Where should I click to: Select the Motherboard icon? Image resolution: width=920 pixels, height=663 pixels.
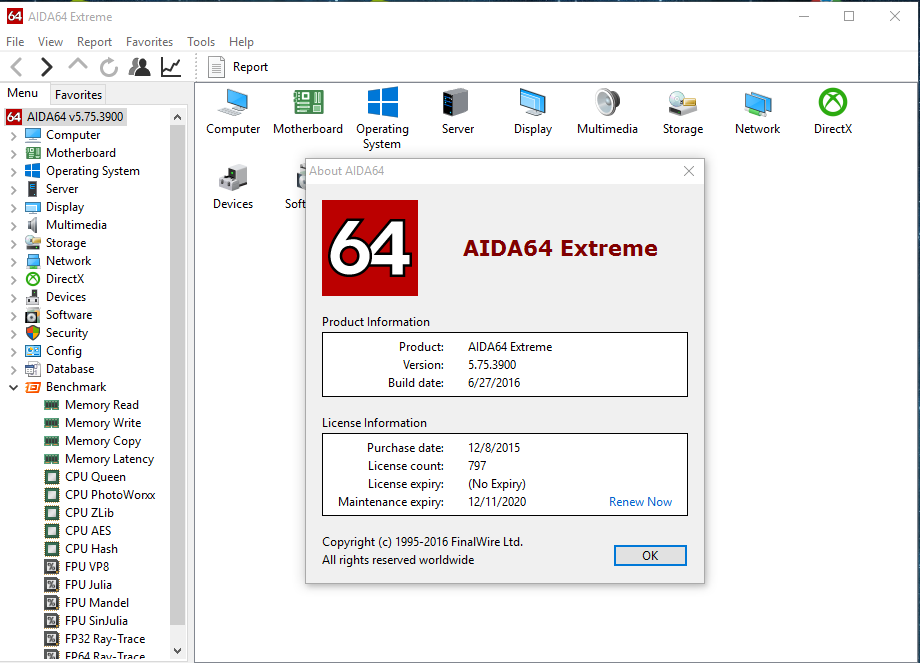308,110
